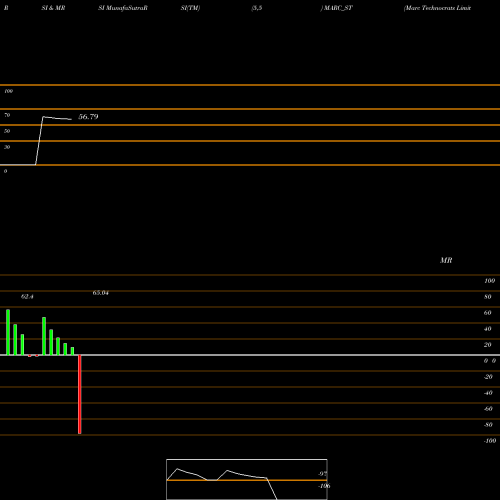Click the "-20" label on MR axis
500x500 pixels.
pyautogui.click(x=488, y=377)
